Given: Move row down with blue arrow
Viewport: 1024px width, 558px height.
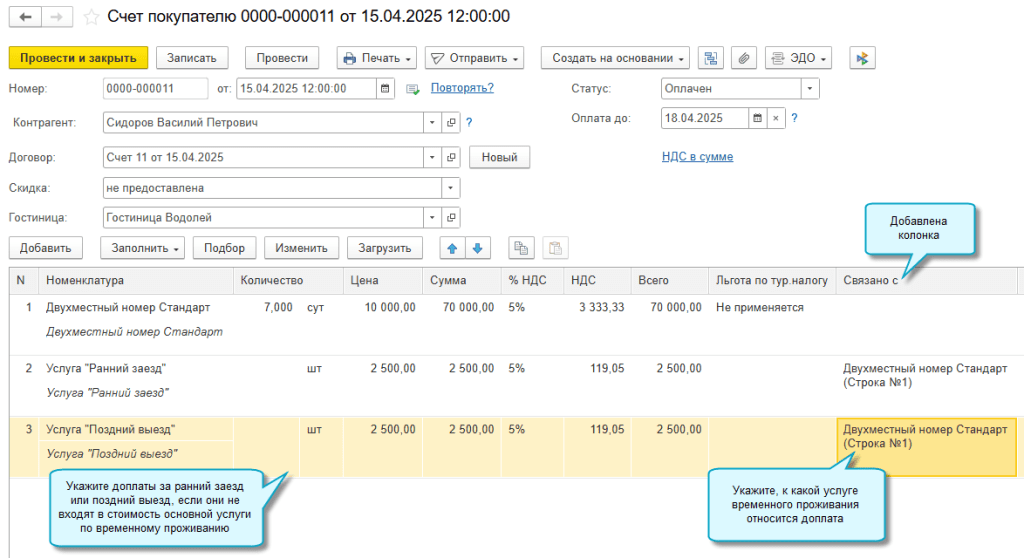Looking at the screenshot, I should pyautogui.click(x=477, y=248).
